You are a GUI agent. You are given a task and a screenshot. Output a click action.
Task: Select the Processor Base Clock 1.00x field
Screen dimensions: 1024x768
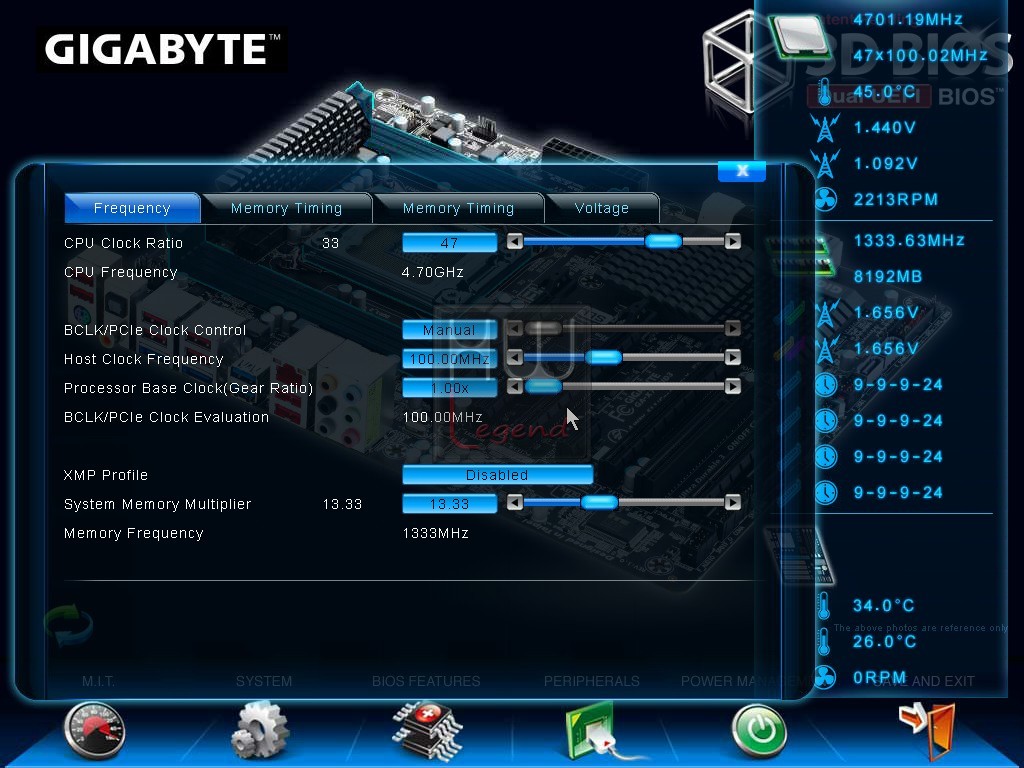click(x=449, y=388)
